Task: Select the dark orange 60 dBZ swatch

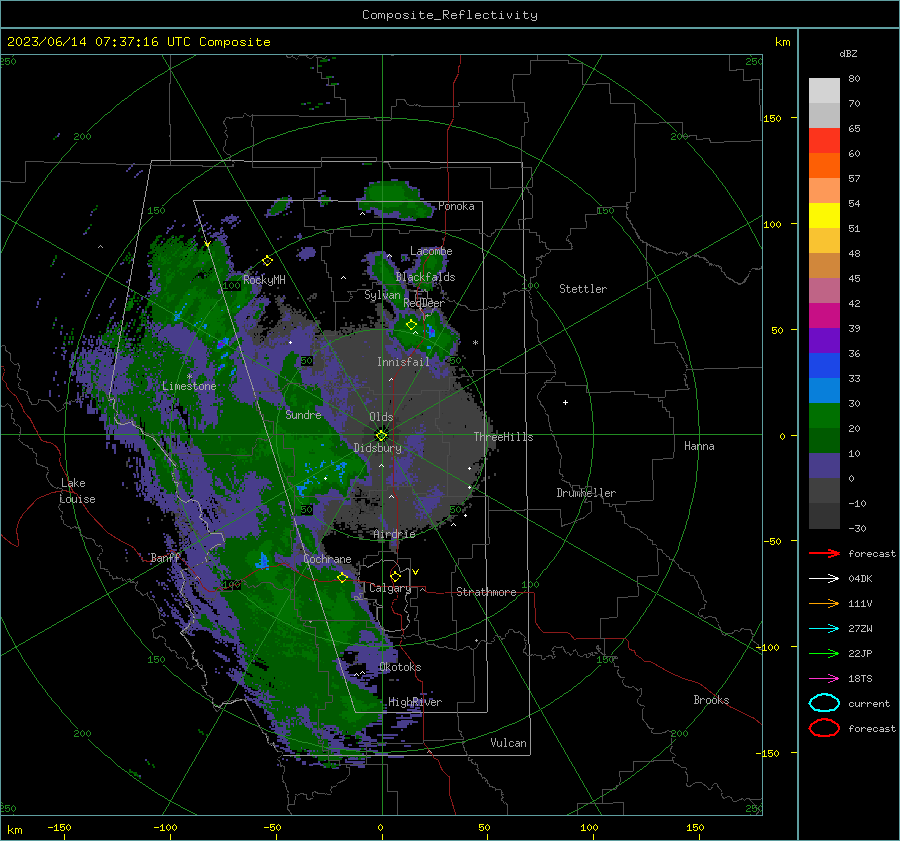Action: [824, 165]
